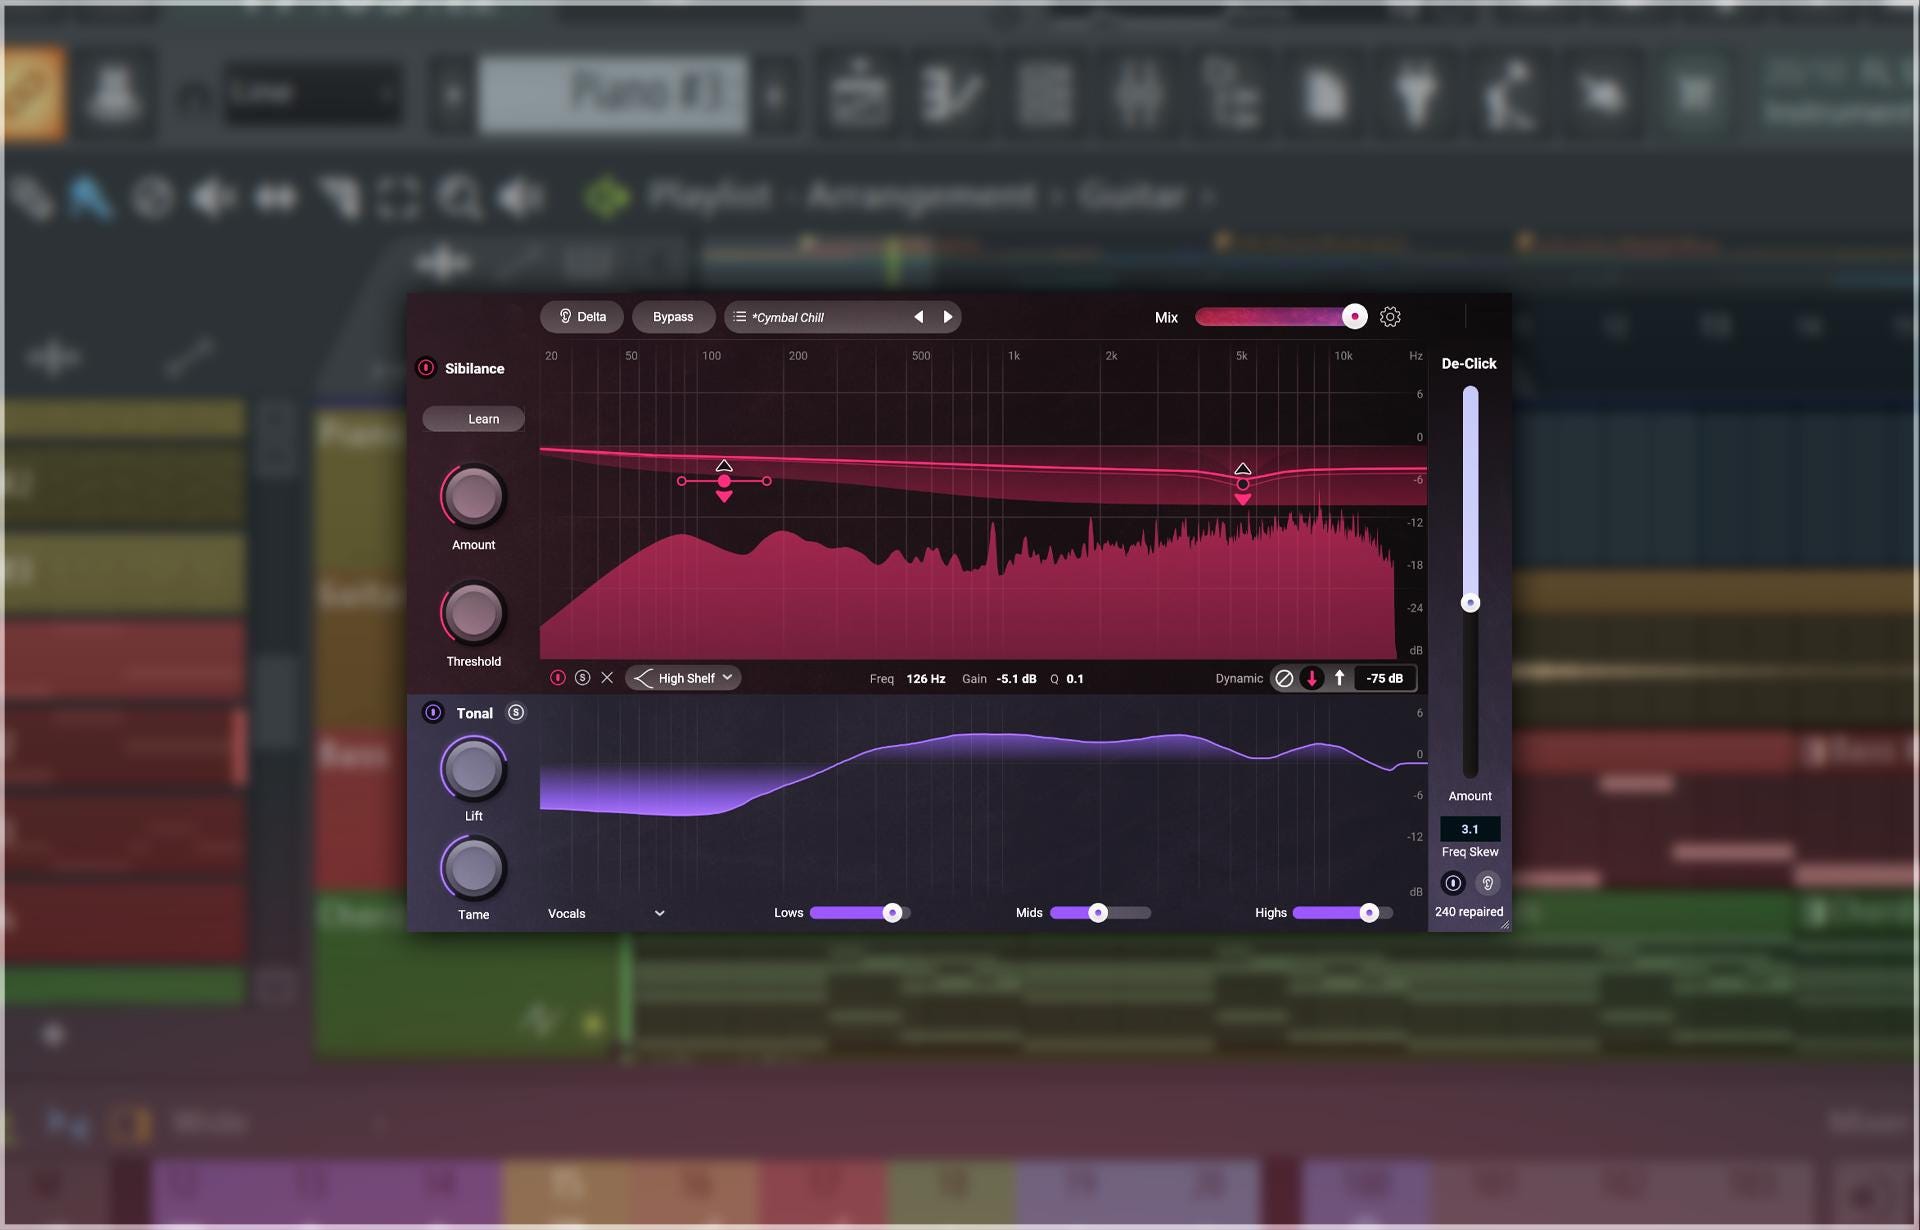Open the High Shelf filter type dropdown

coord(684,678)
